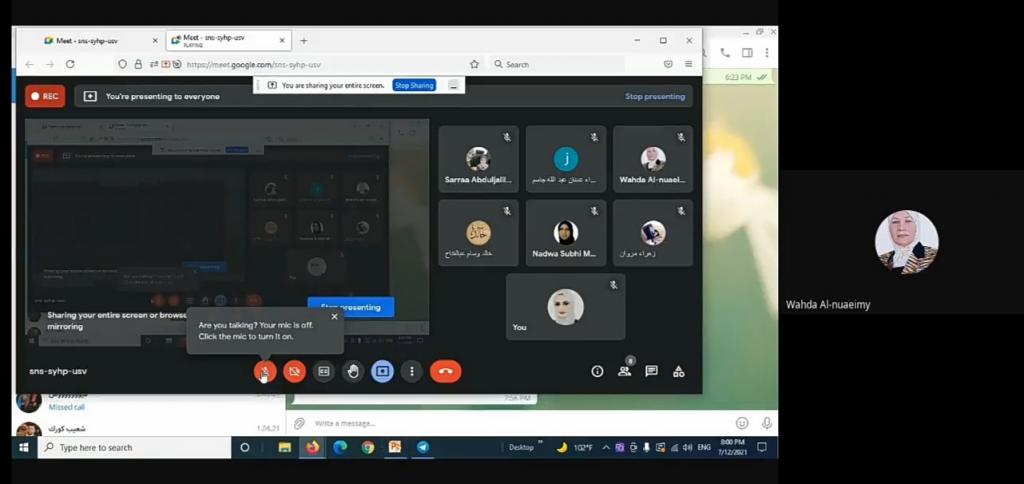Open the three-dot more options menu
Screen dimensions: 1024x484
[x=412, y=371]
